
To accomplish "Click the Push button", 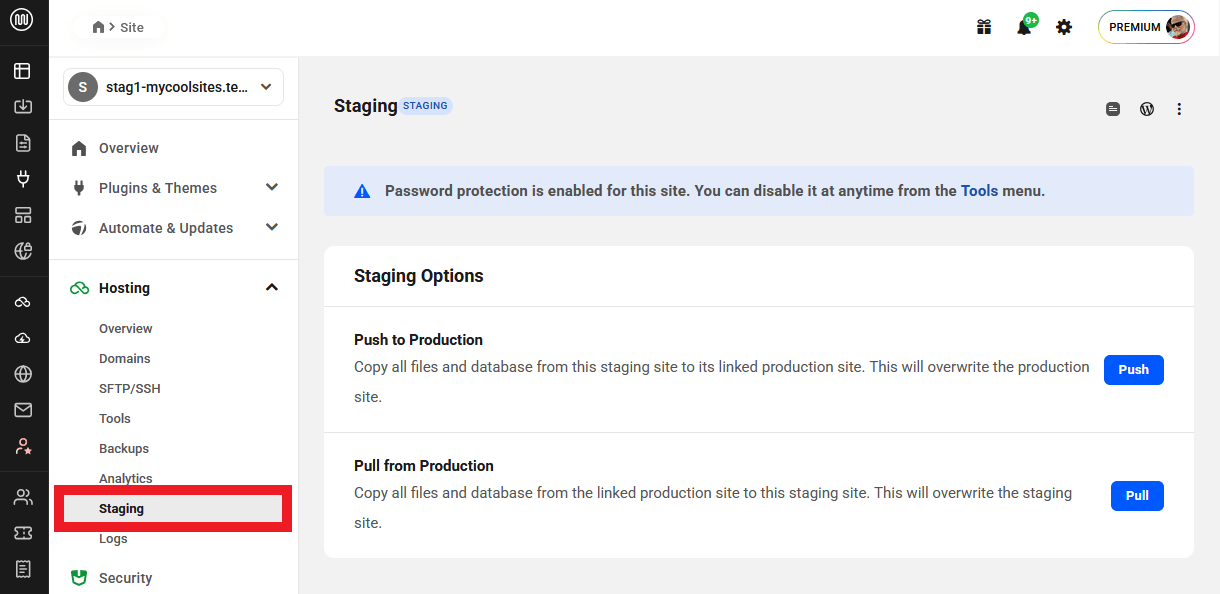I will click(x=1134, y=369).
